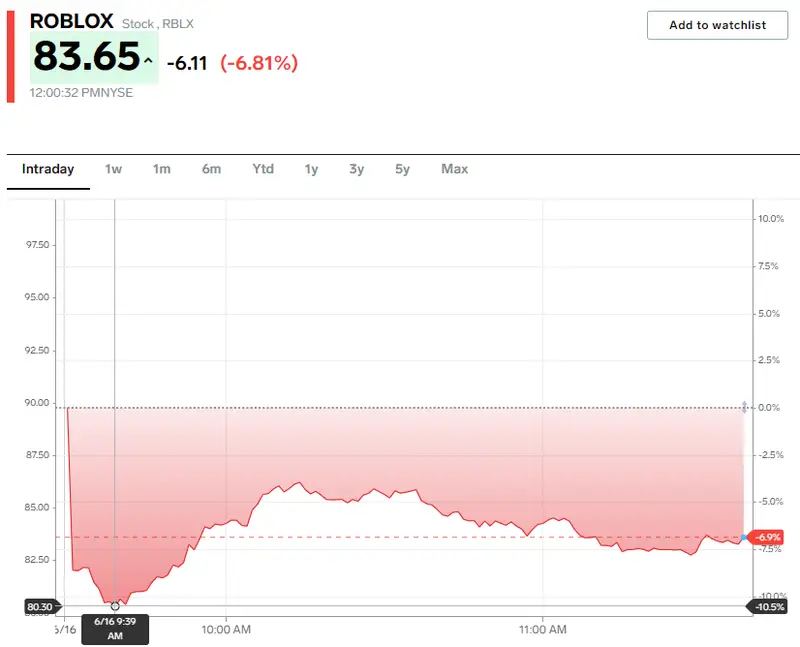Display the Max range chart
800x647 pixels.
point(454,169)
